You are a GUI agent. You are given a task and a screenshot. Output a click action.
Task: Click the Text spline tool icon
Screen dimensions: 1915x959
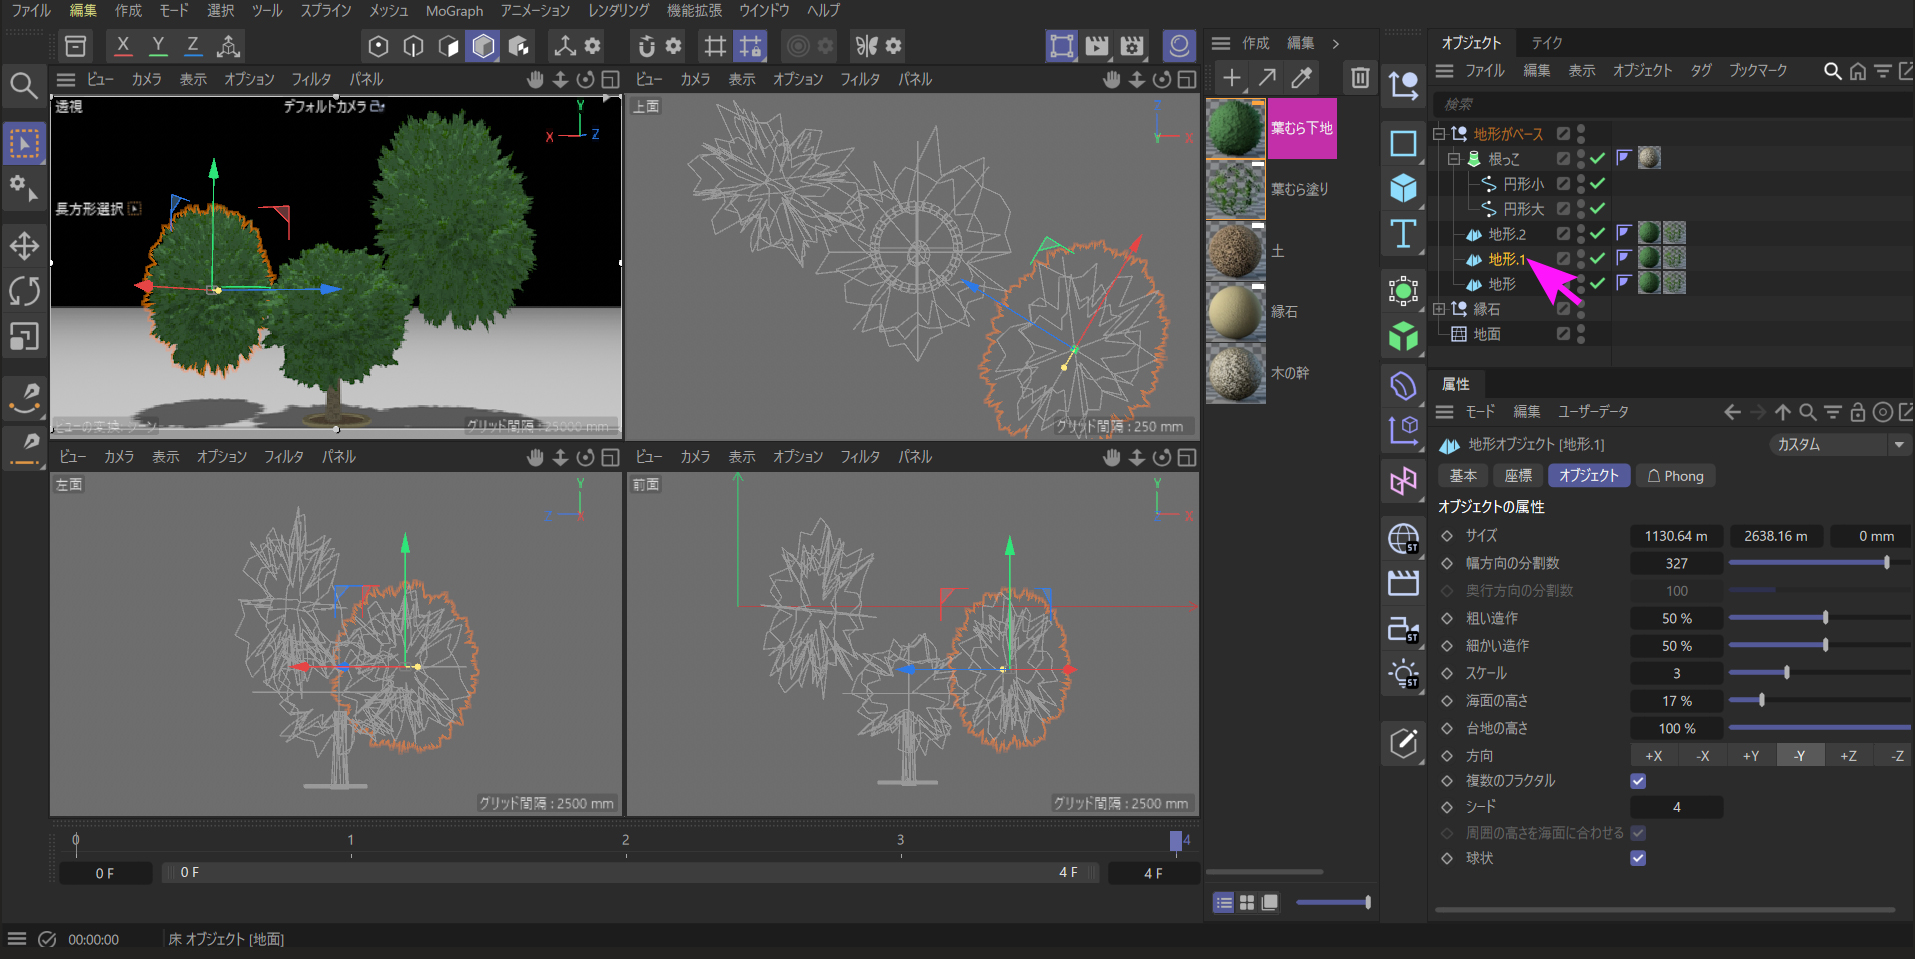[x=1403, y=234]
